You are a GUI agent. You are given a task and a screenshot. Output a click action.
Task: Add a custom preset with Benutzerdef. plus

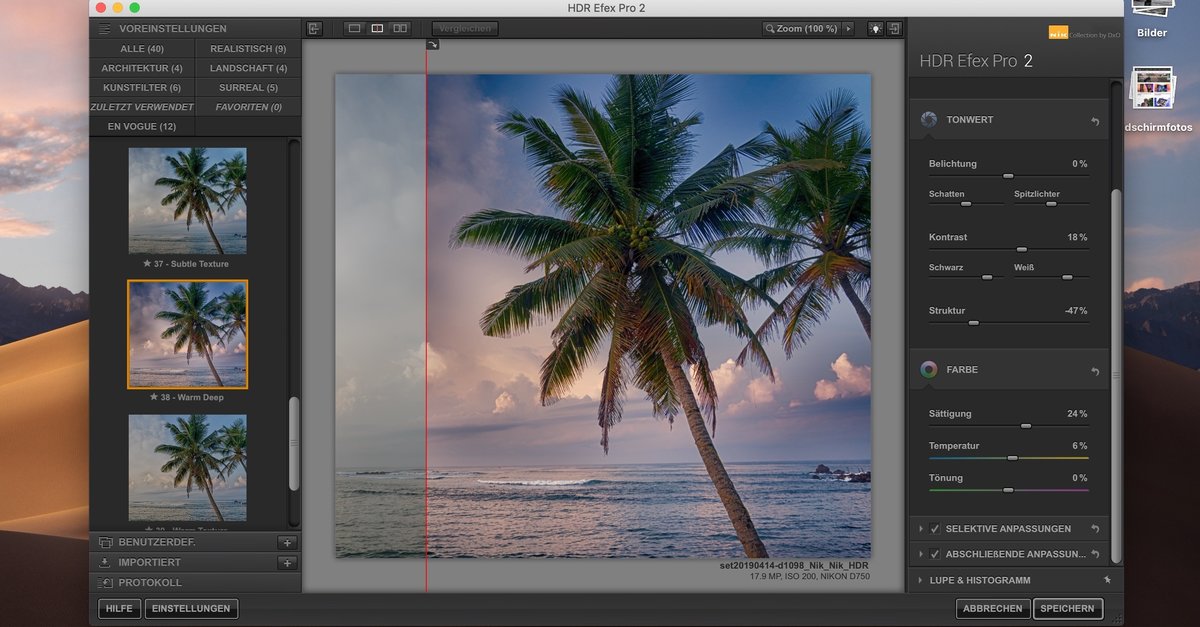coord(287,543)
